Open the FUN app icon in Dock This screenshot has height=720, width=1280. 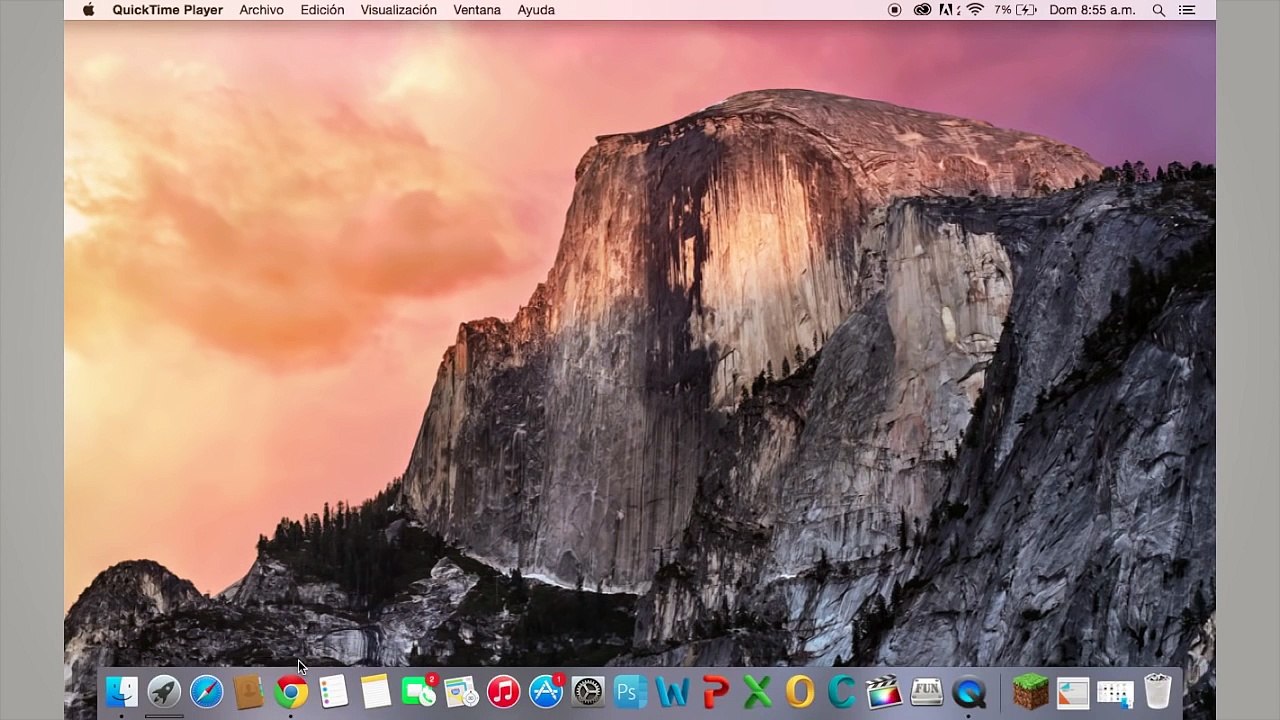927,692
